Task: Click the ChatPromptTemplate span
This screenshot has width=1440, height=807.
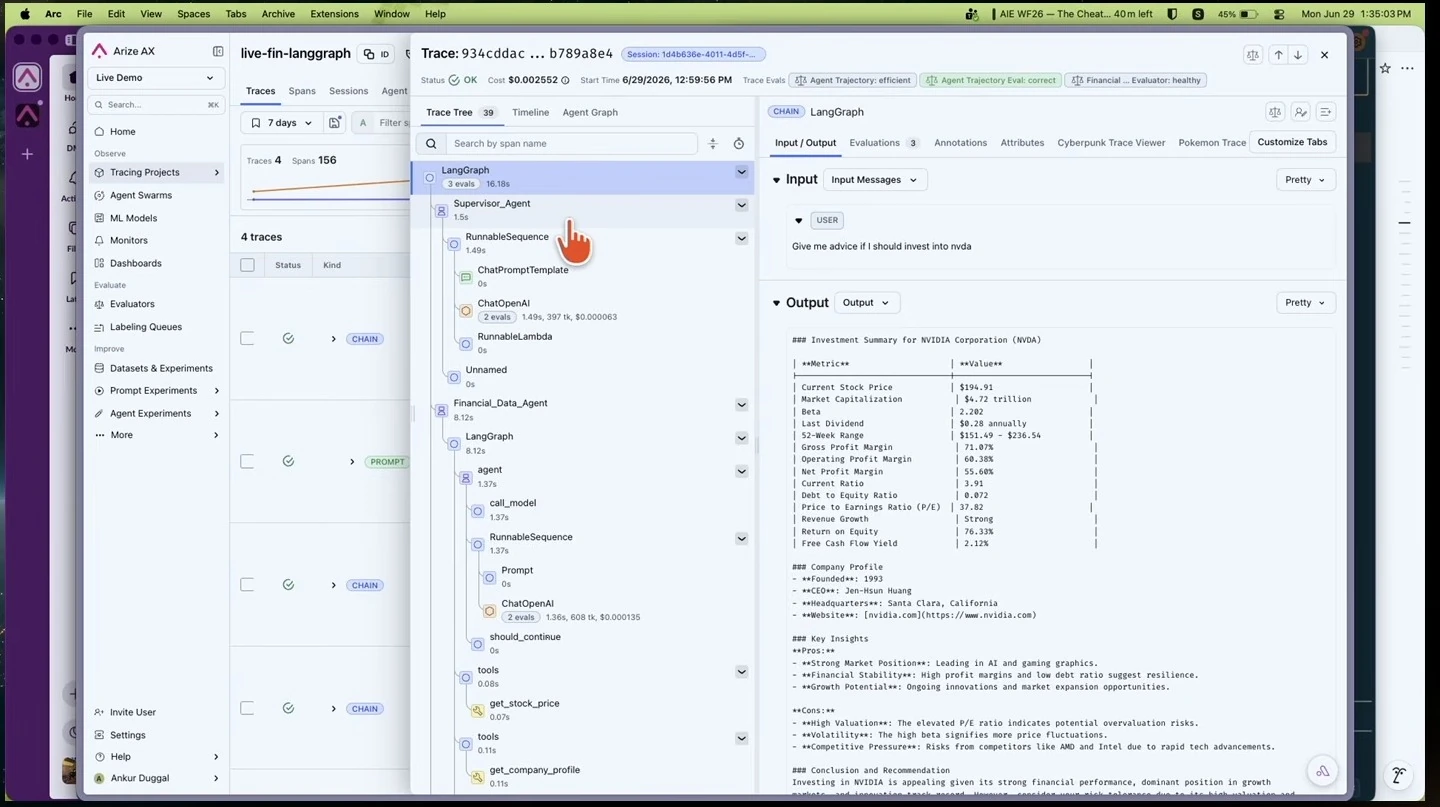Action: pos(523,270)
